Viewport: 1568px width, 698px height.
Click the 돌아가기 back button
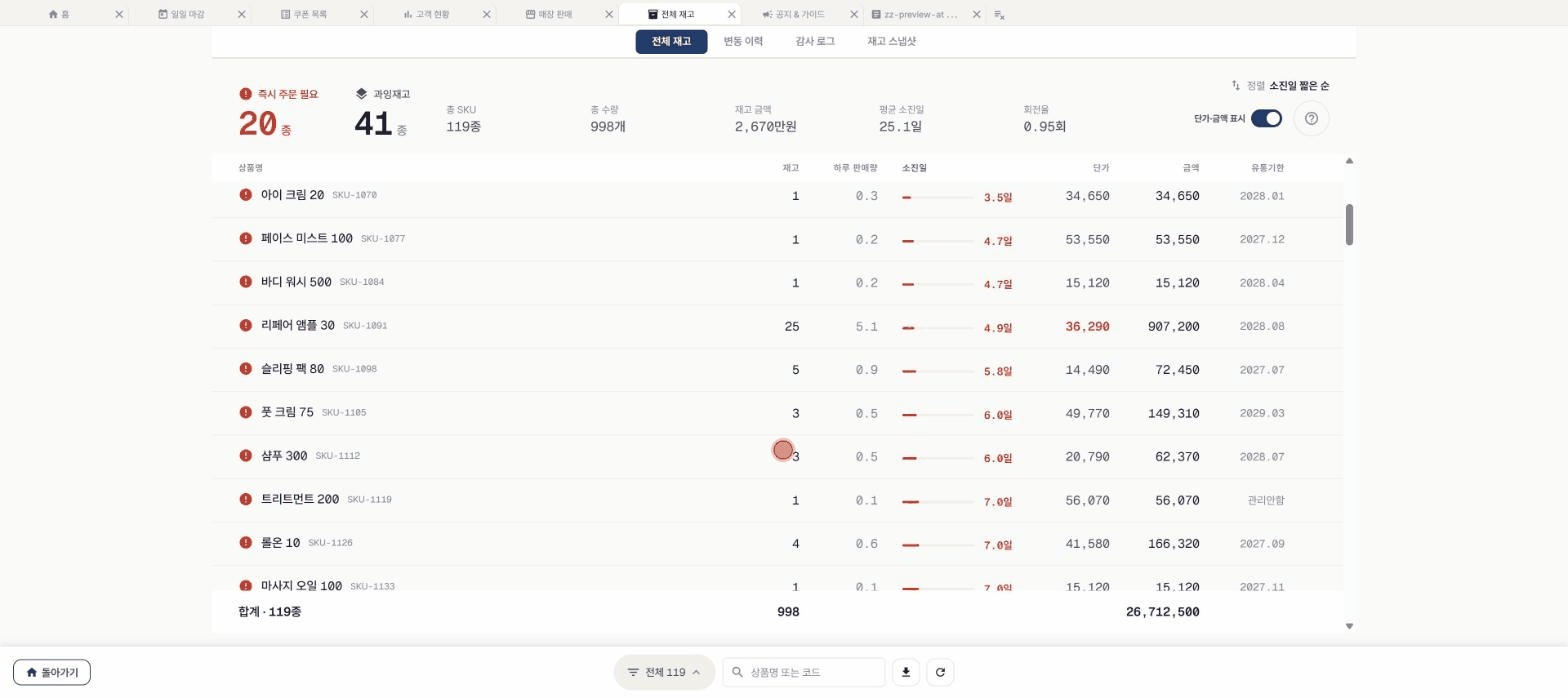click(52, 672)
